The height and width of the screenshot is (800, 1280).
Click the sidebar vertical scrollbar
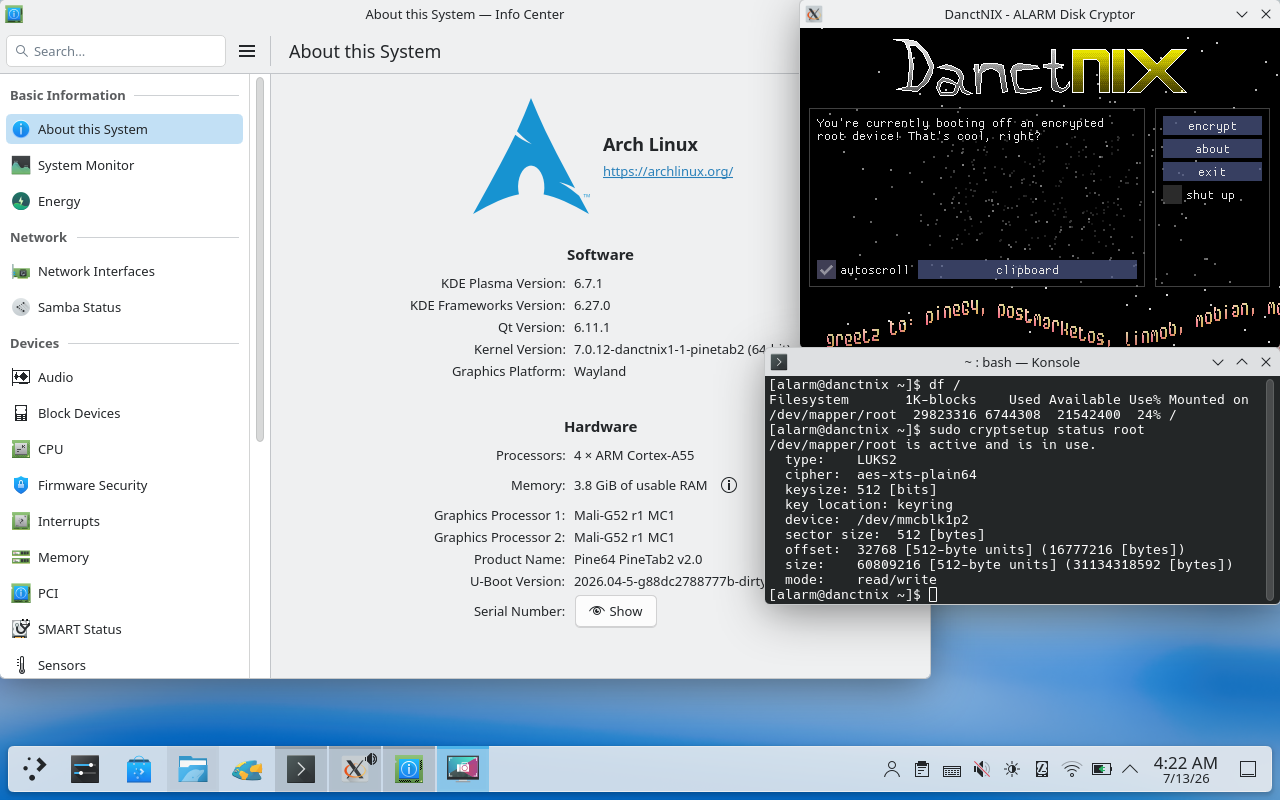click(x=260, y=260)
